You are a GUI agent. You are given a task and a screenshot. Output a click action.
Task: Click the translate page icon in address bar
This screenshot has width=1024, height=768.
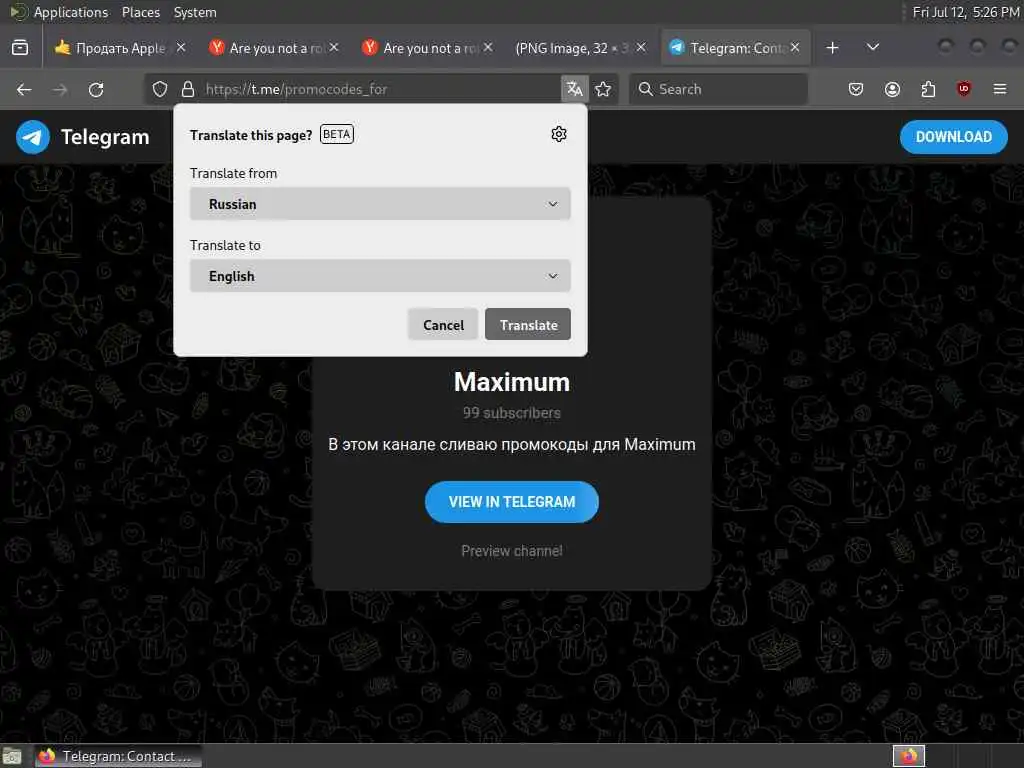(575, 89)
